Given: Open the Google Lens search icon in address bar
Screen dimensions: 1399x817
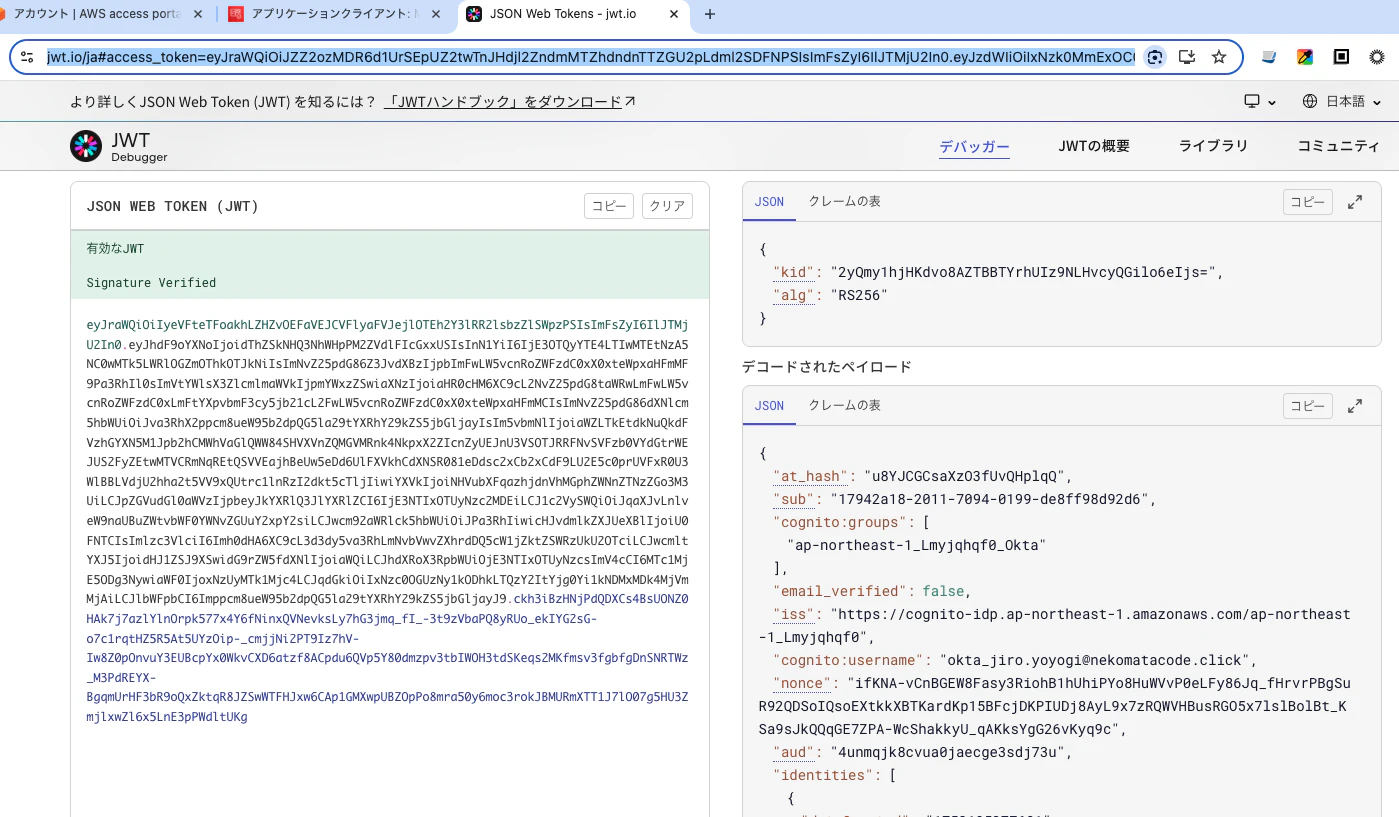Looking at the screenshot, I should [1155, 57].
